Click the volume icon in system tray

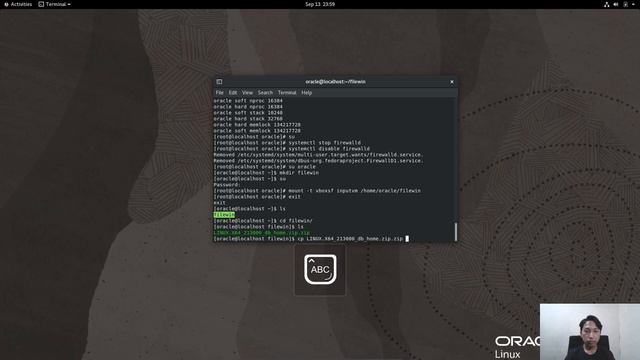[x=616, y=4]
